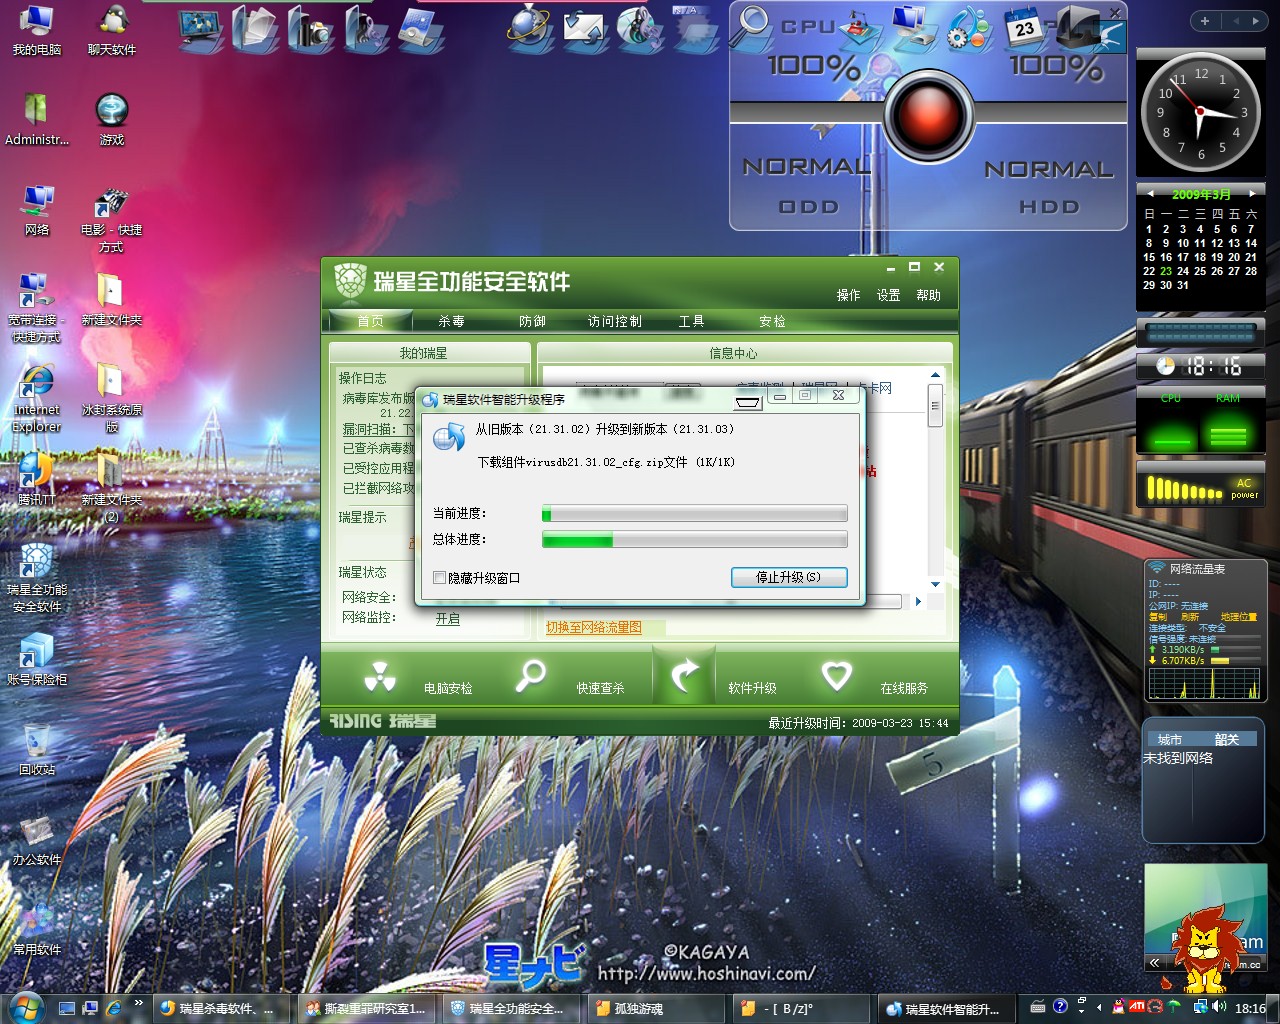Go to previous month in calendar gadget
Screen dimensions: 1280x1024
pos(1150,193)
